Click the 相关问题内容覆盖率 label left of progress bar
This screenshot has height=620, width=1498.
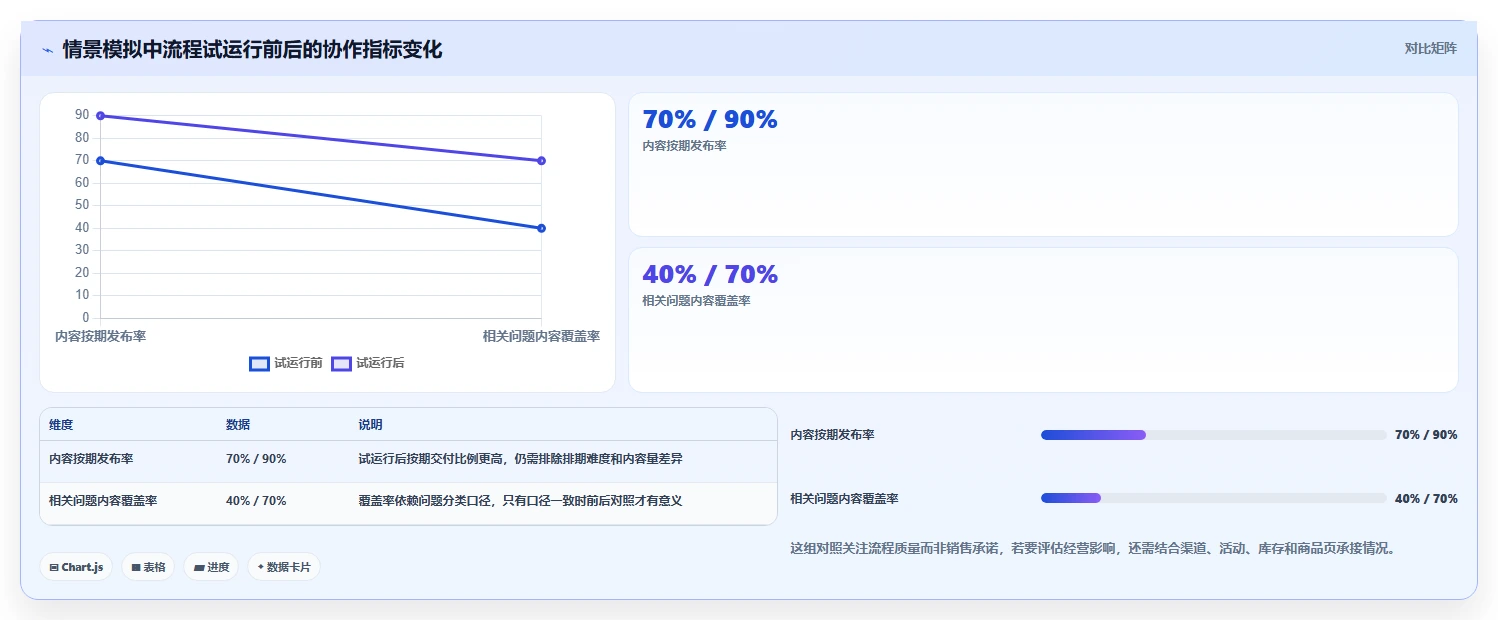click(x=844, y=498)
